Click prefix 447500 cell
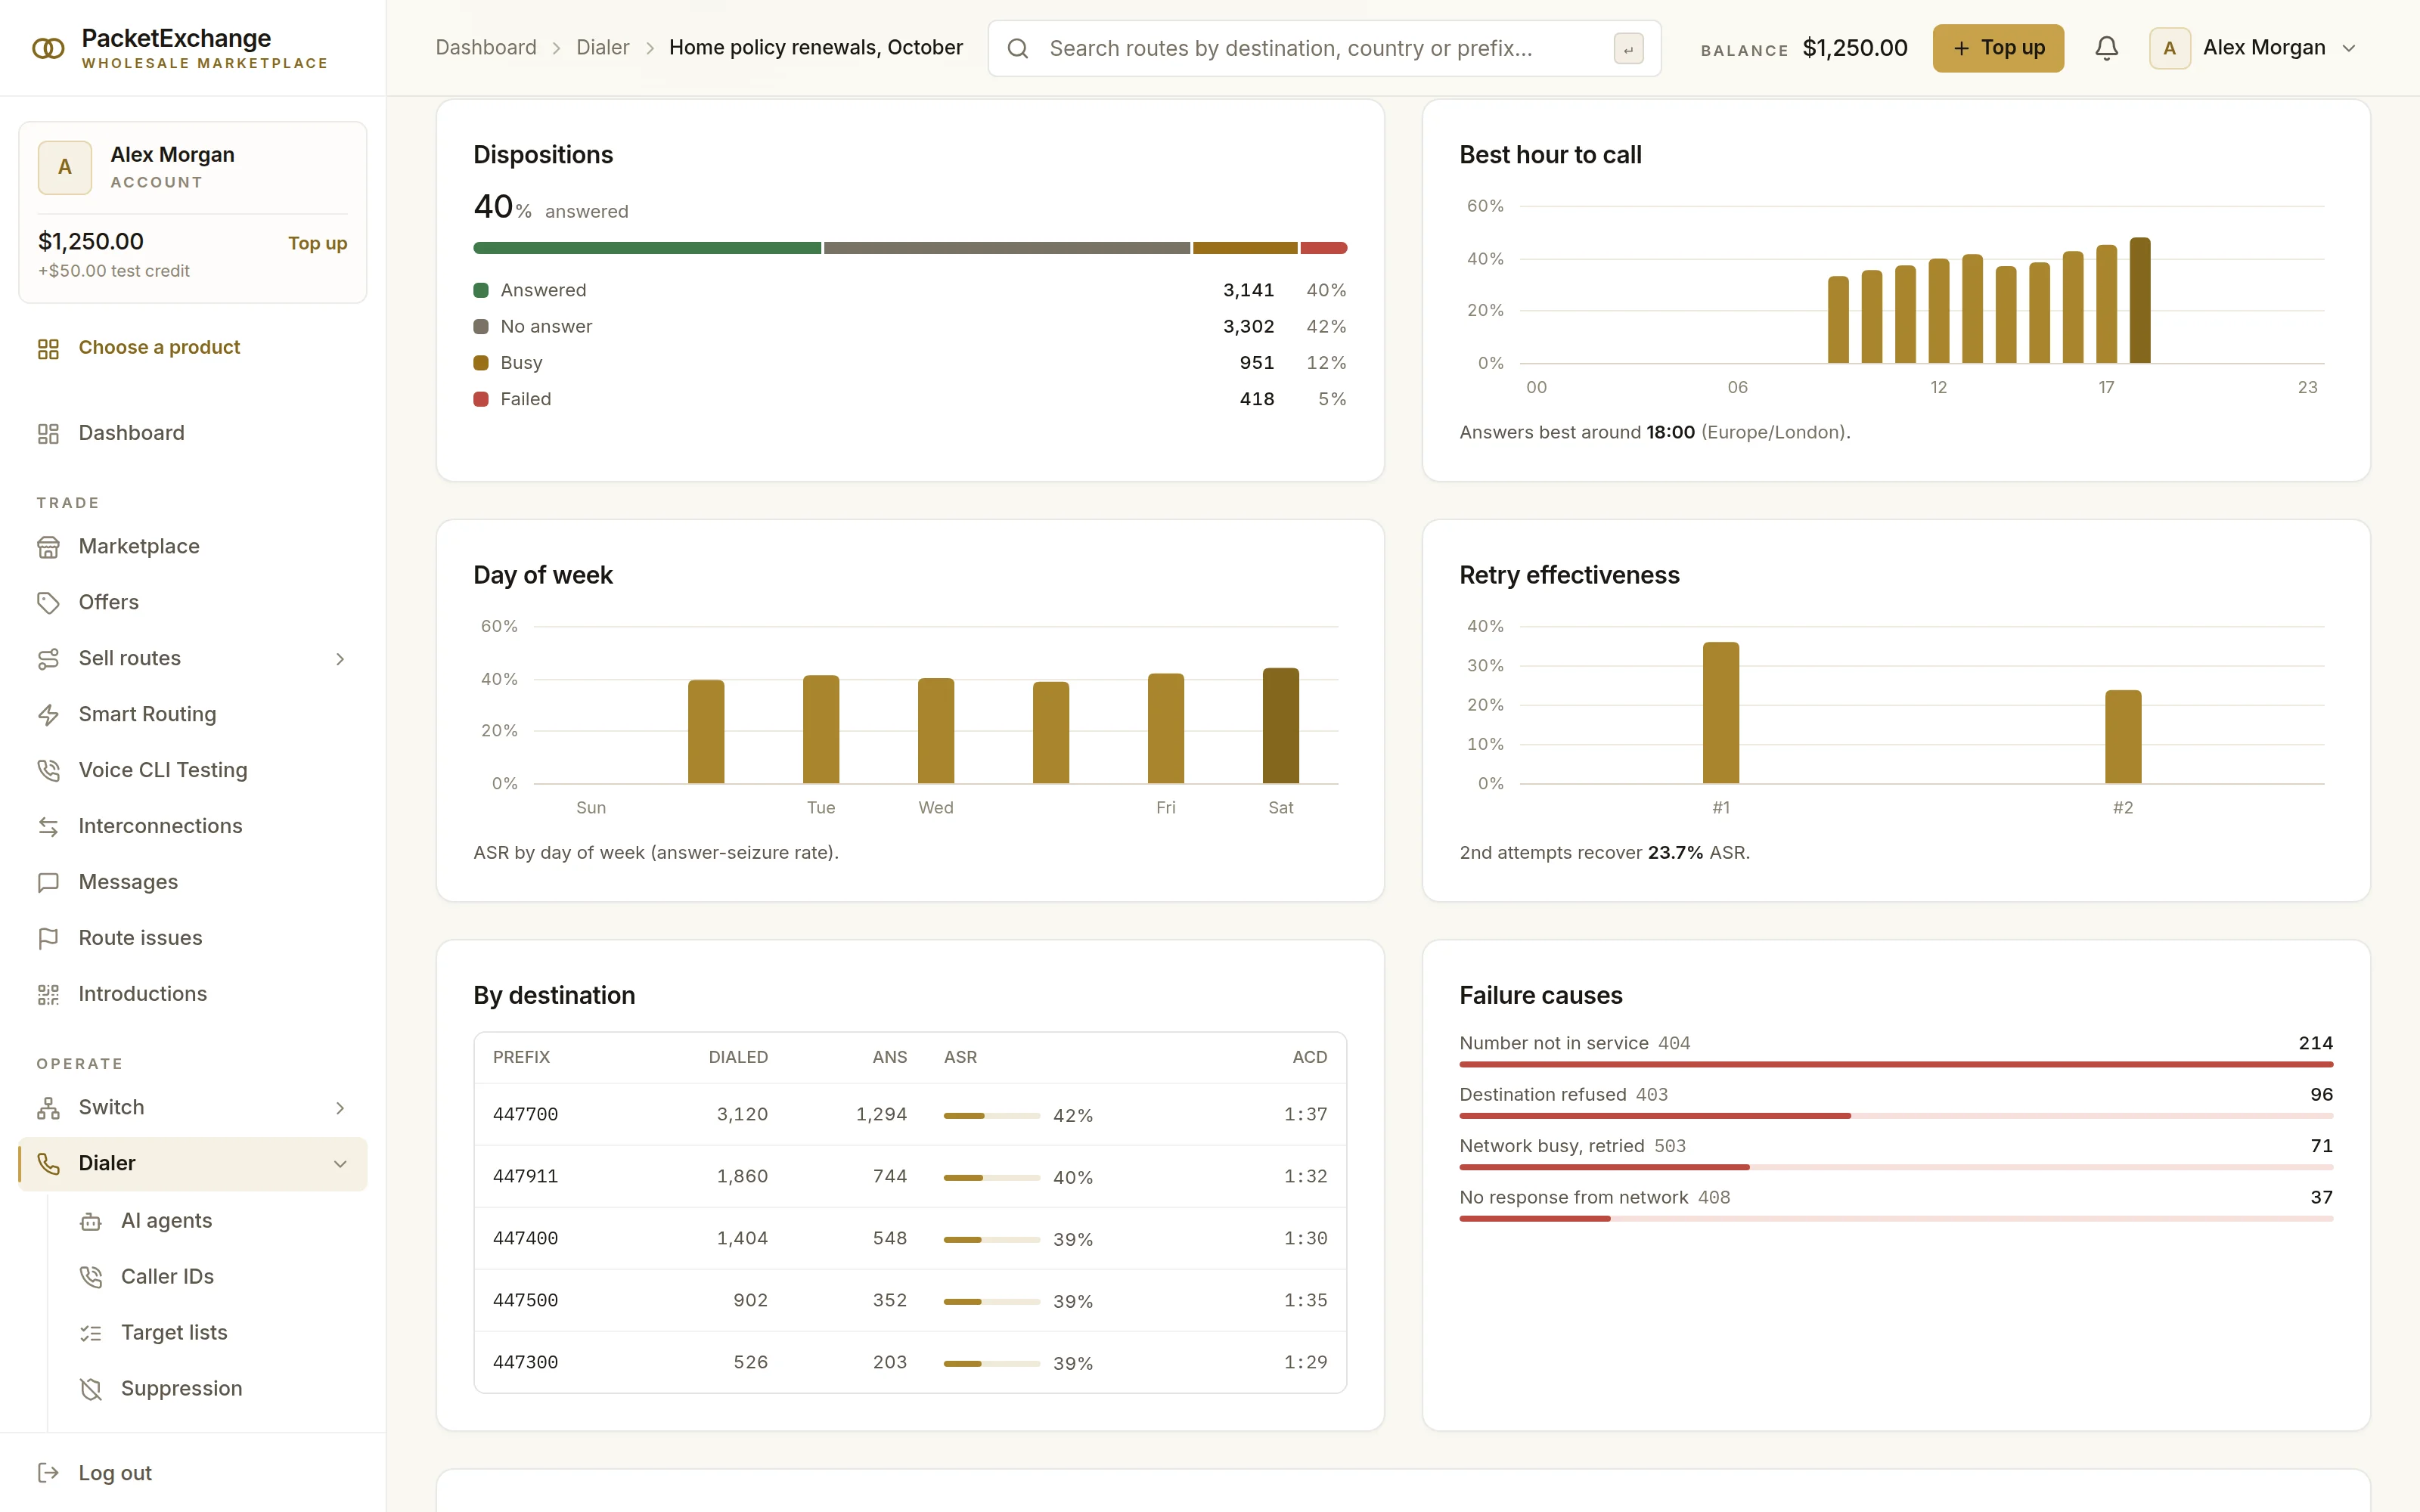 [x=525, y=1301]
